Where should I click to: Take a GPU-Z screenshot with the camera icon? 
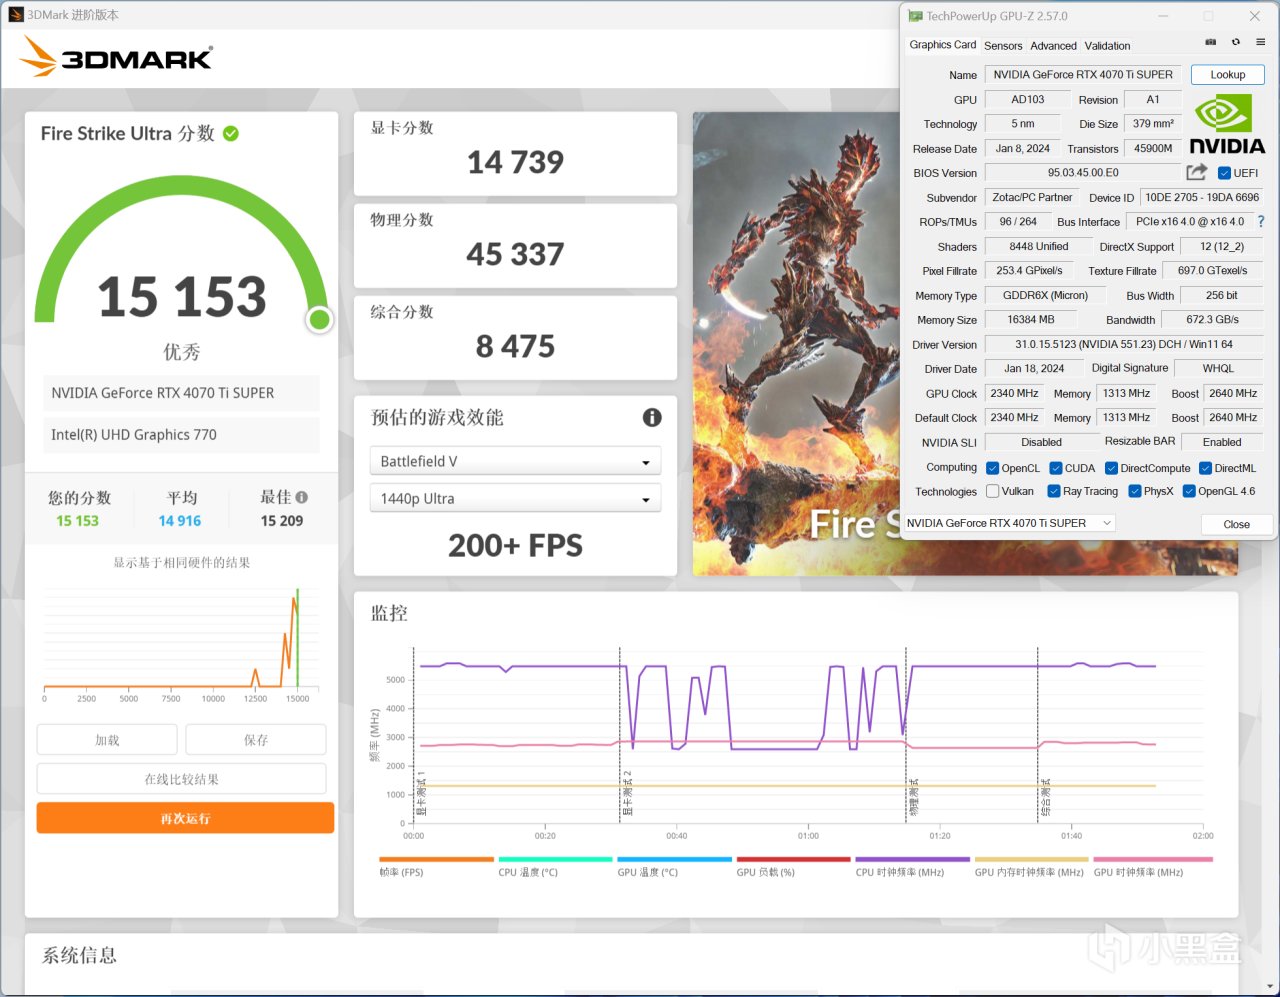coord(1210,42)
